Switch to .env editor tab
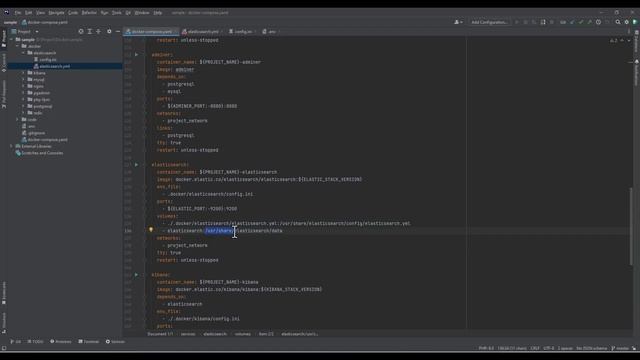Screen dimensions: 640x360 coord(271,31)
